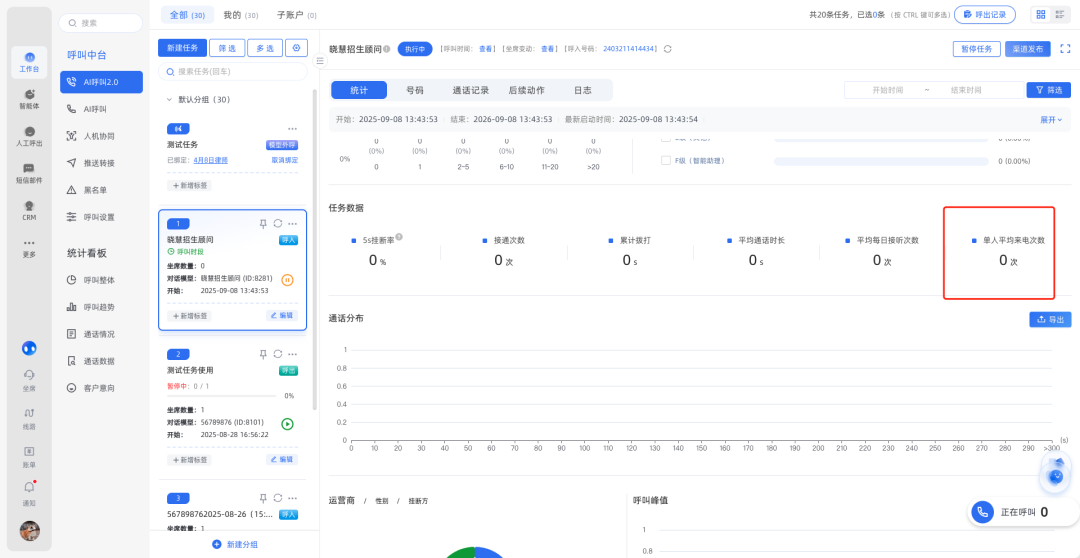
Task: Pause the 晓慧招生顾问 task with orange pause icon
Action: (287, 280)
